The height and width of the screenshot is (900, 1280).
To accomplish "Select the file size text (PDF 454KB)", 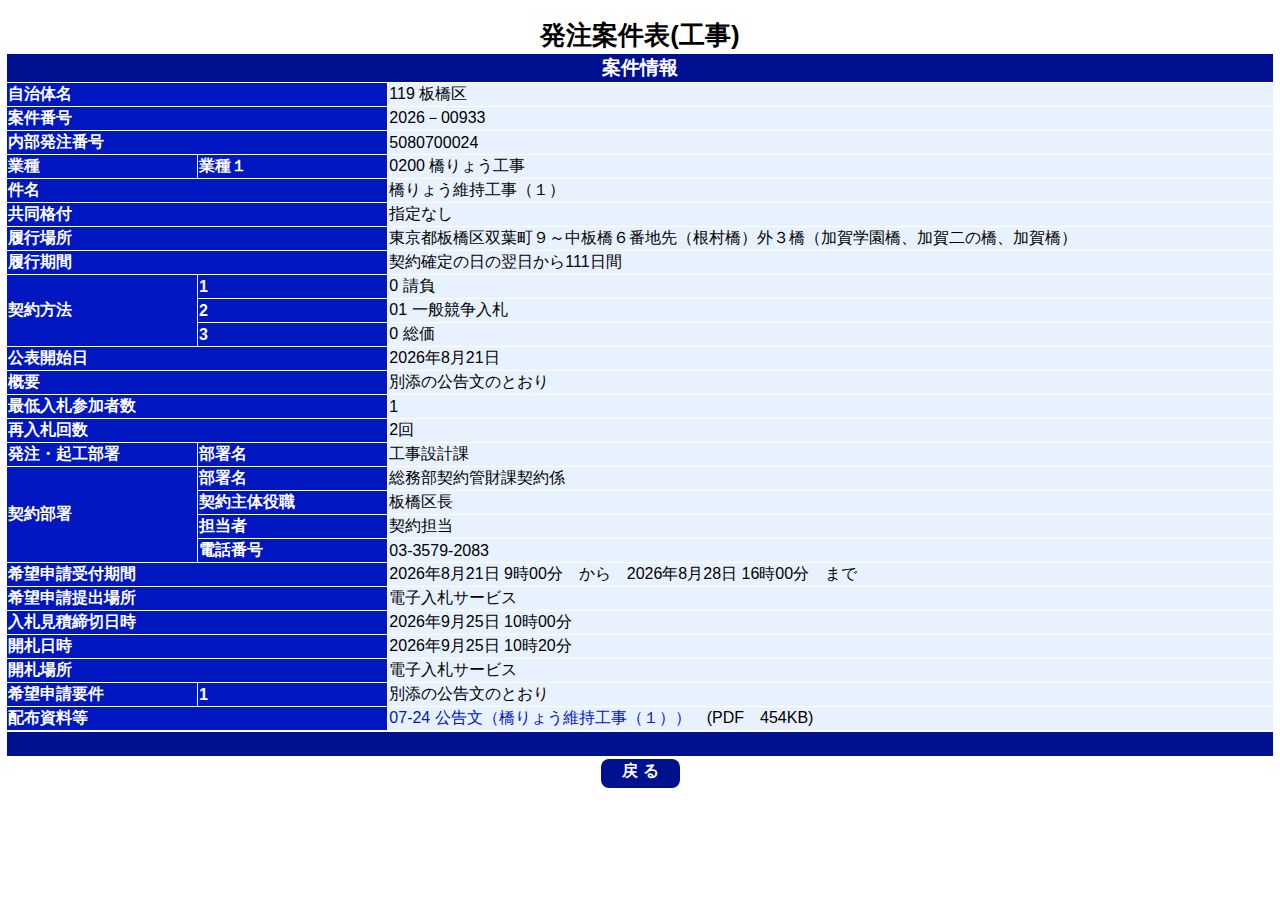I will [760, 718].
